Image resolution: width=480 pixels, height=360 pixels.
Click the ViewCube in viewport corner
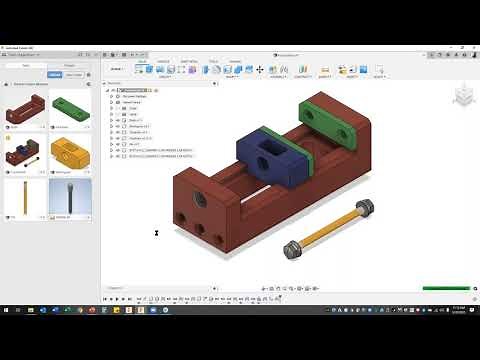(x=464, y=96)
